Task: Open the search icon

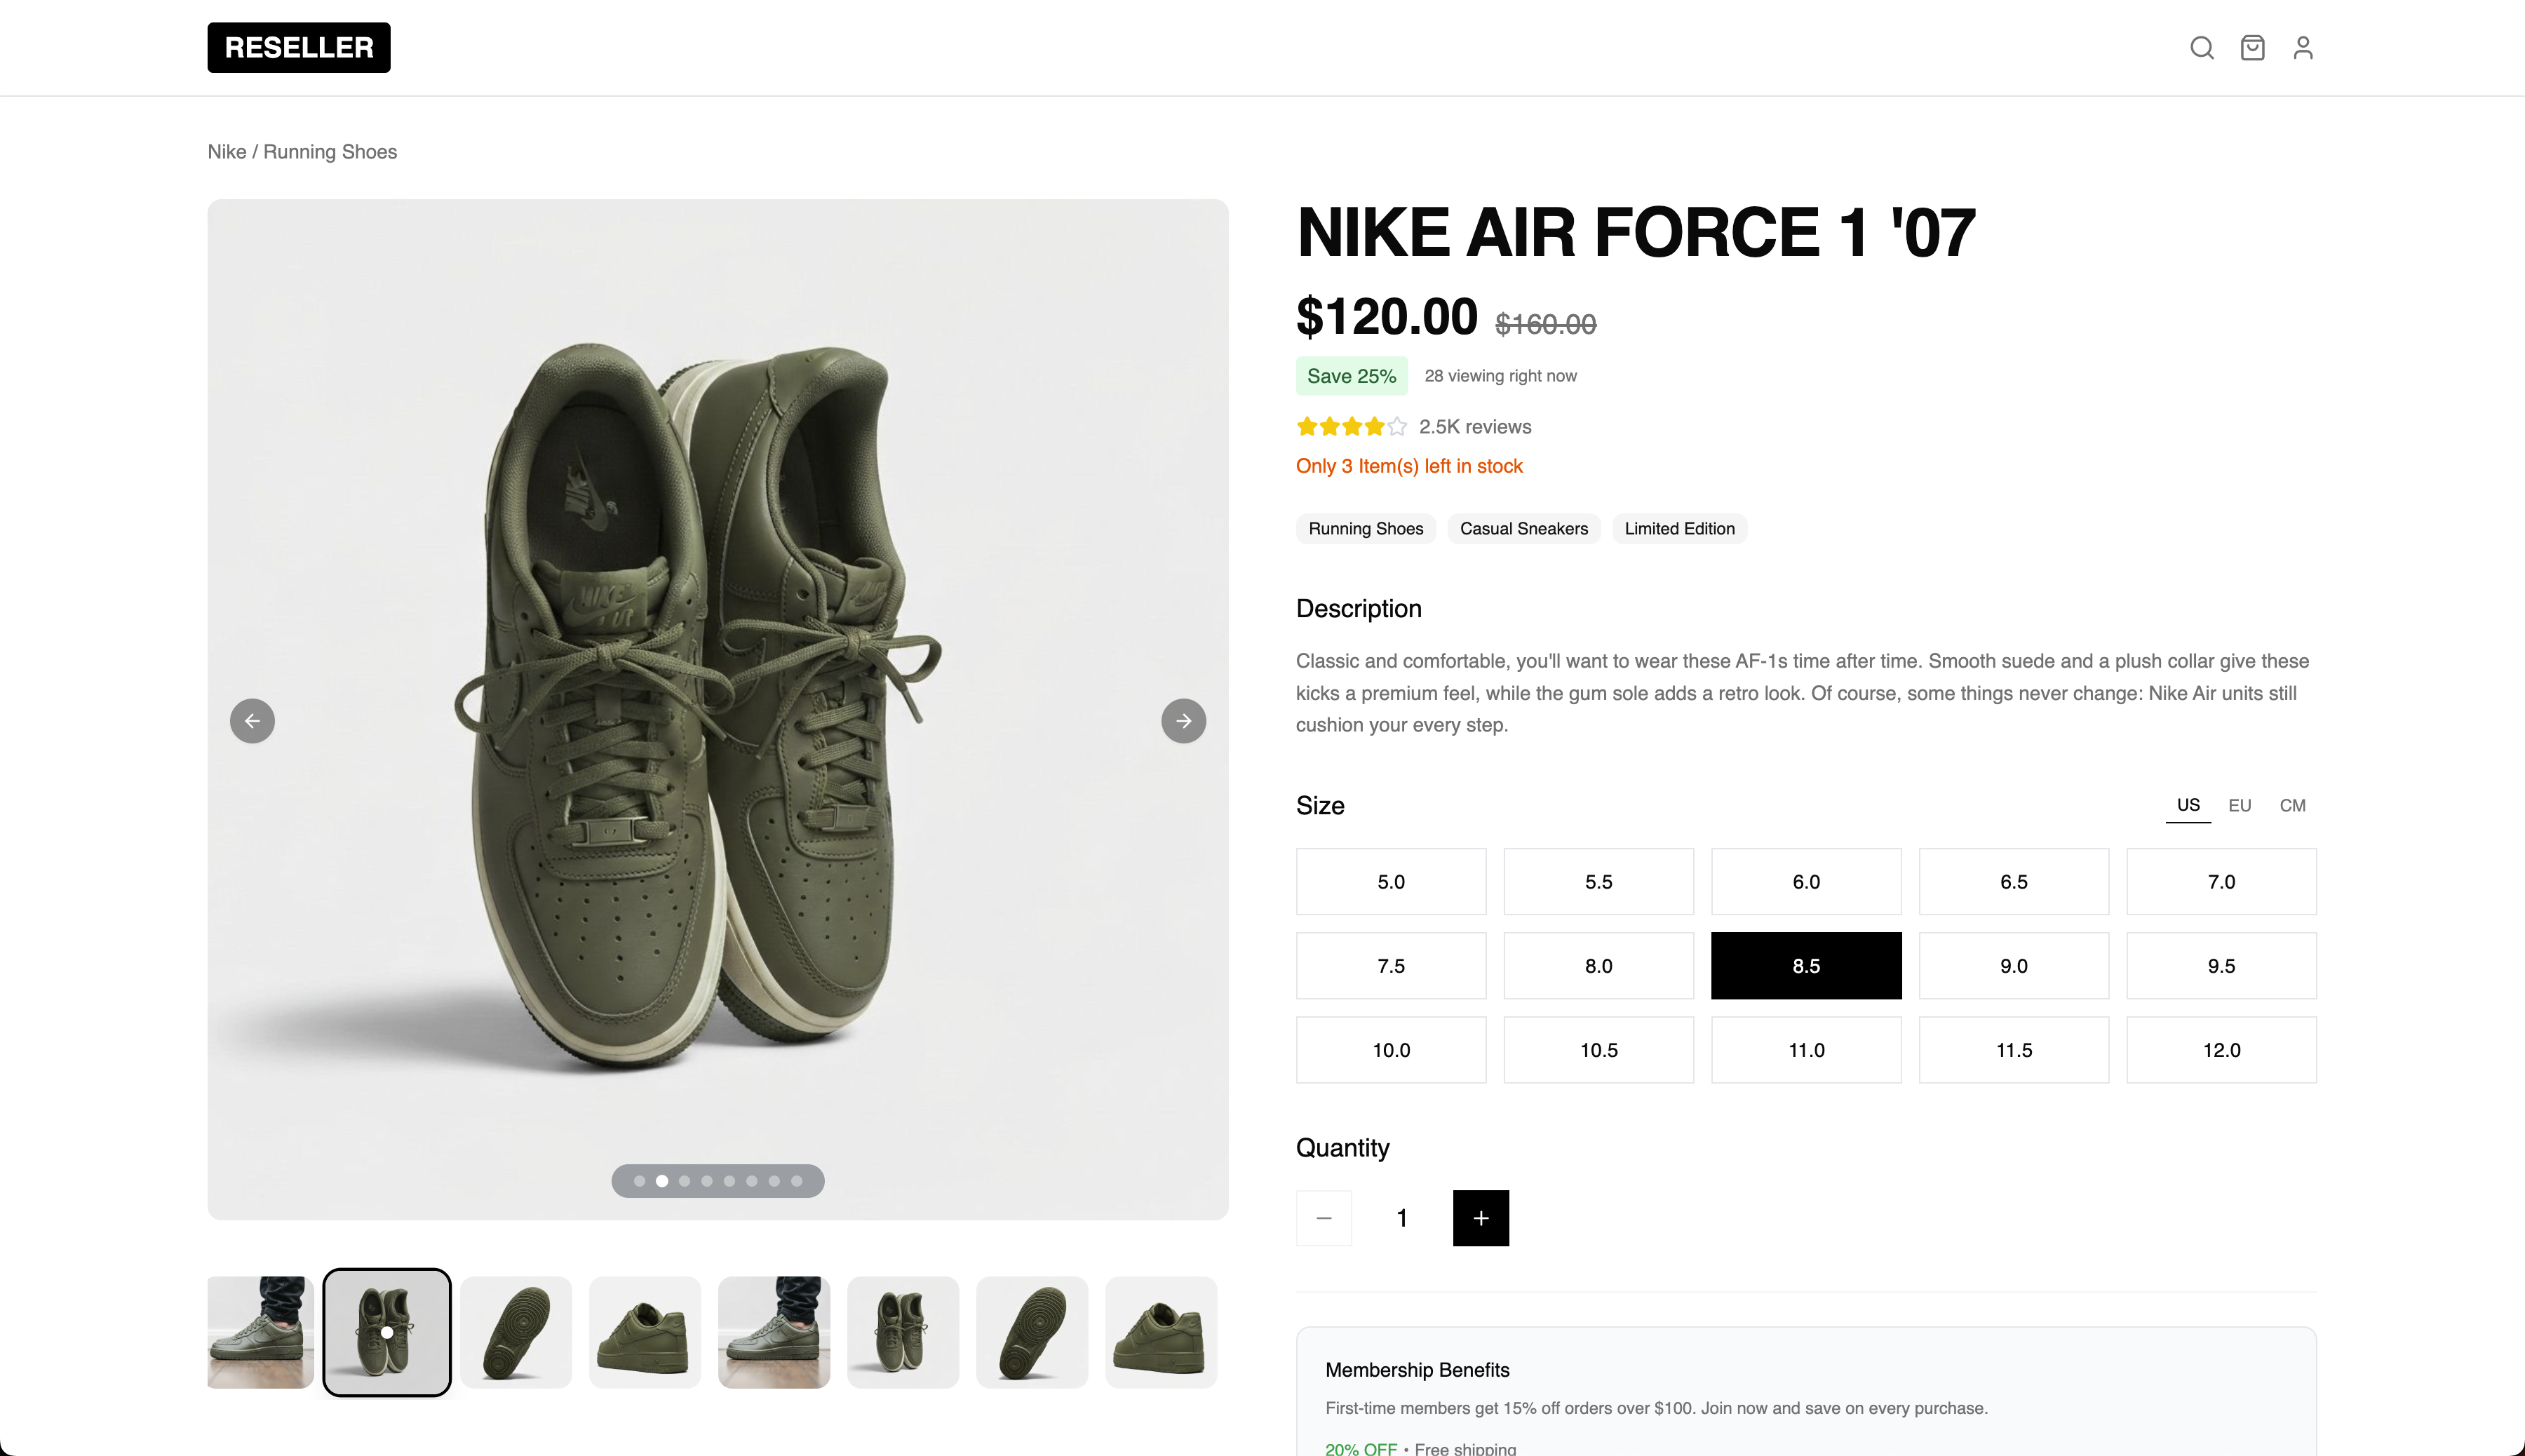Action: click(x=2202, y=47)
